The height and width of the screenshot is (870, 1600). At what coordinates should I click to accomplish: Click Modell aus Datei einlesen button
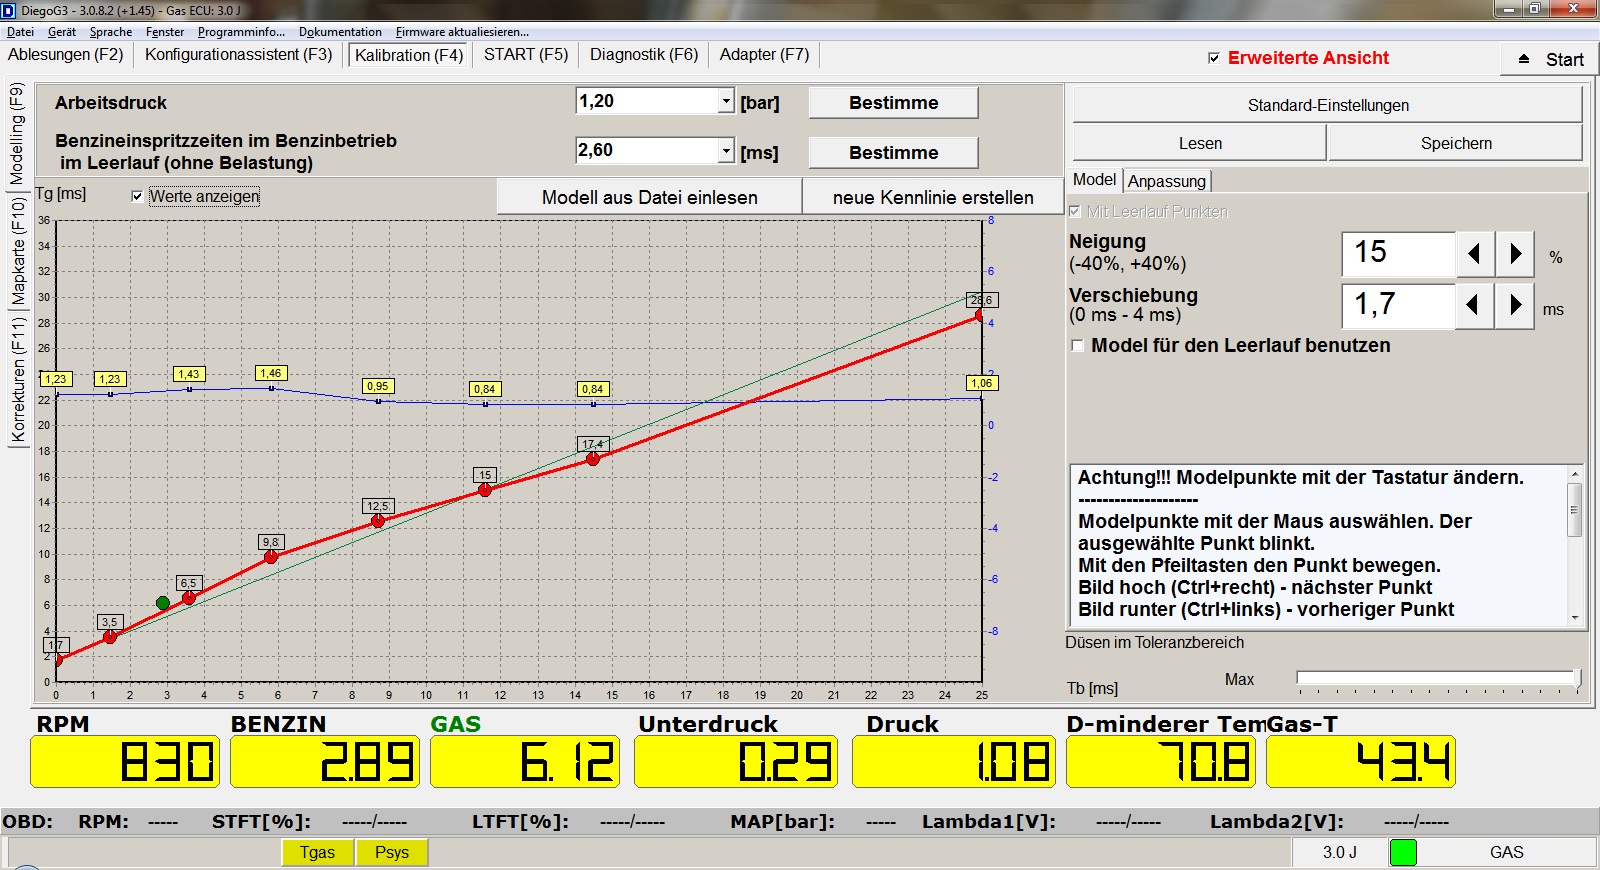pyautogui.click(x=649, y=197)
